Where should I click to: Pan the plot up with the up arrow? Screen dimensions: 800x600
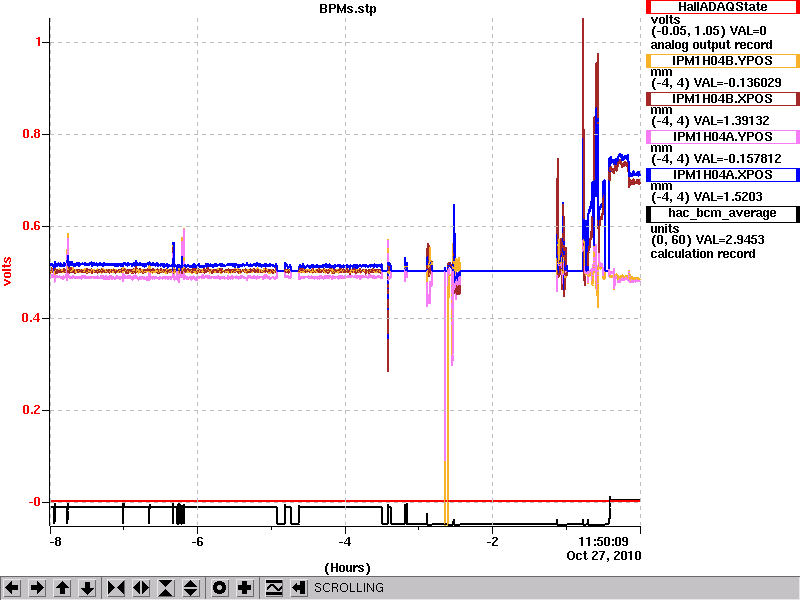click(62, 588)
